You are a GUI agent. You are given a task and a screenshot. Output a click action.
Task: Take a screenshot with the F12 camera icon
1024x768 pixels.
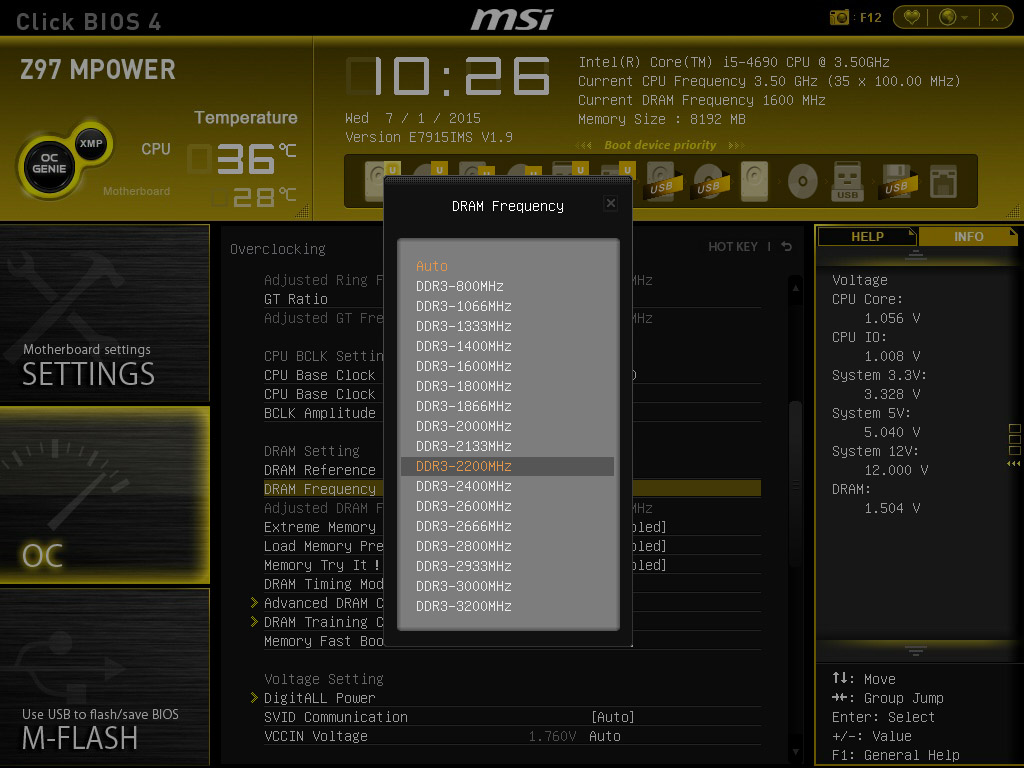(839, 17)
